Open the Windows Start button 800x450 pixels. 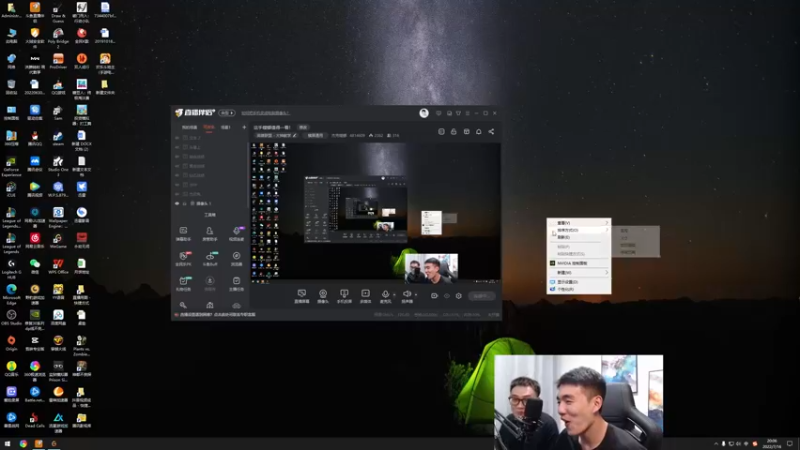(7, 444)
